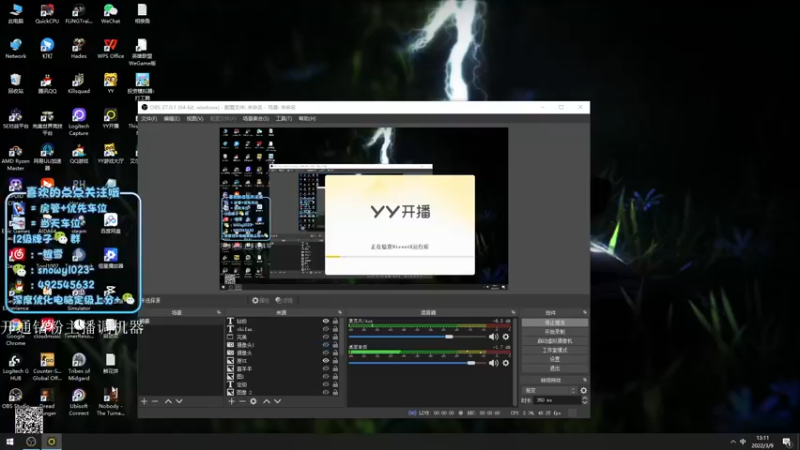This screenshot has width=800, height=450.
Task: Toggle visibility of the chifan source
Action: click(326, 329)
